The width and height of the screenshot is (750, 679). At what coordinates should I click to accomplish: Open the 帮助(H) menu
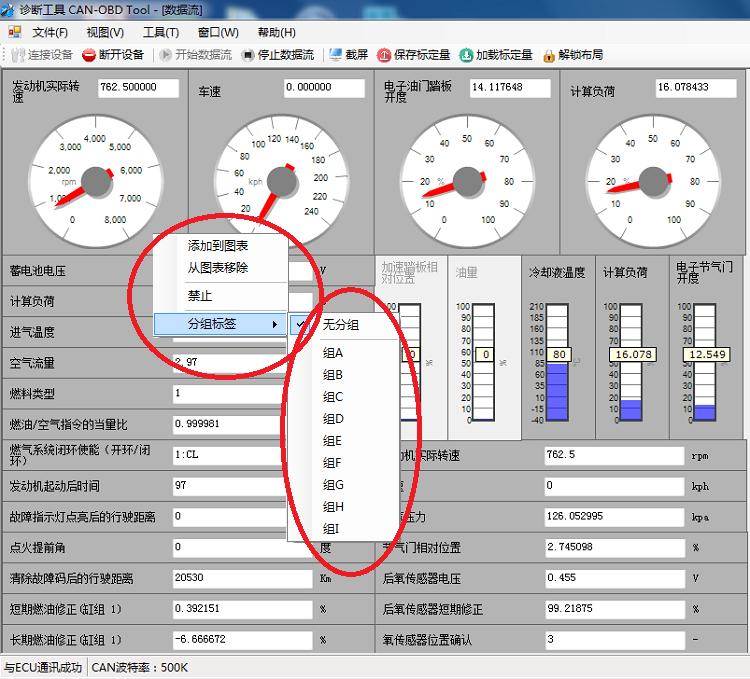pyautogui.click(x=276, y=32)
